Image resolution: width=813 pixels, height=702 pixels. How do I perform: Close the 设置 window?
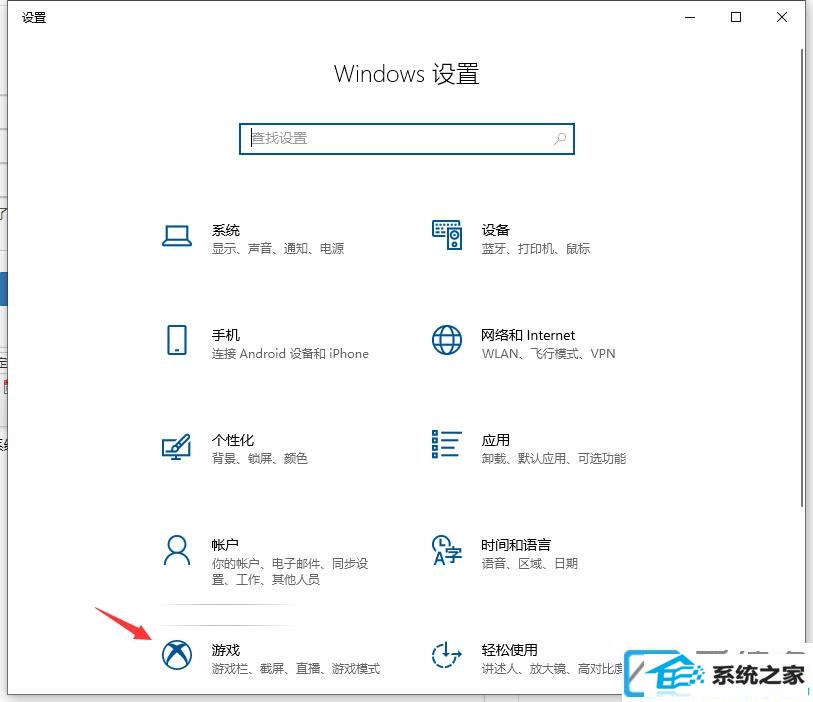click(782, 17)
